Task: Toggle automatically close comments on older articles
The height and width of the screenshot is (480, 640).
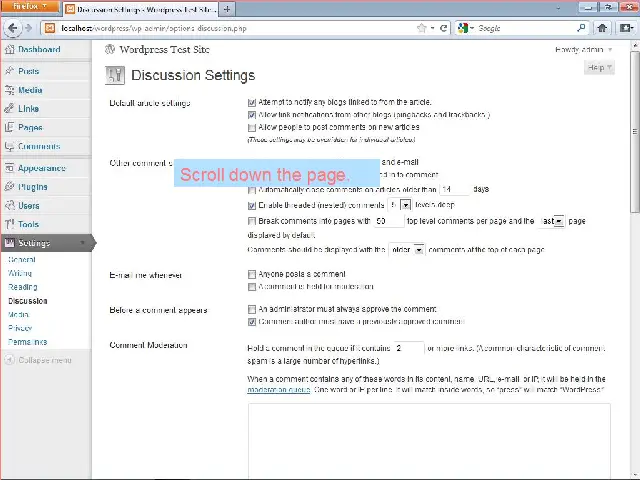Action: point(252,190)
